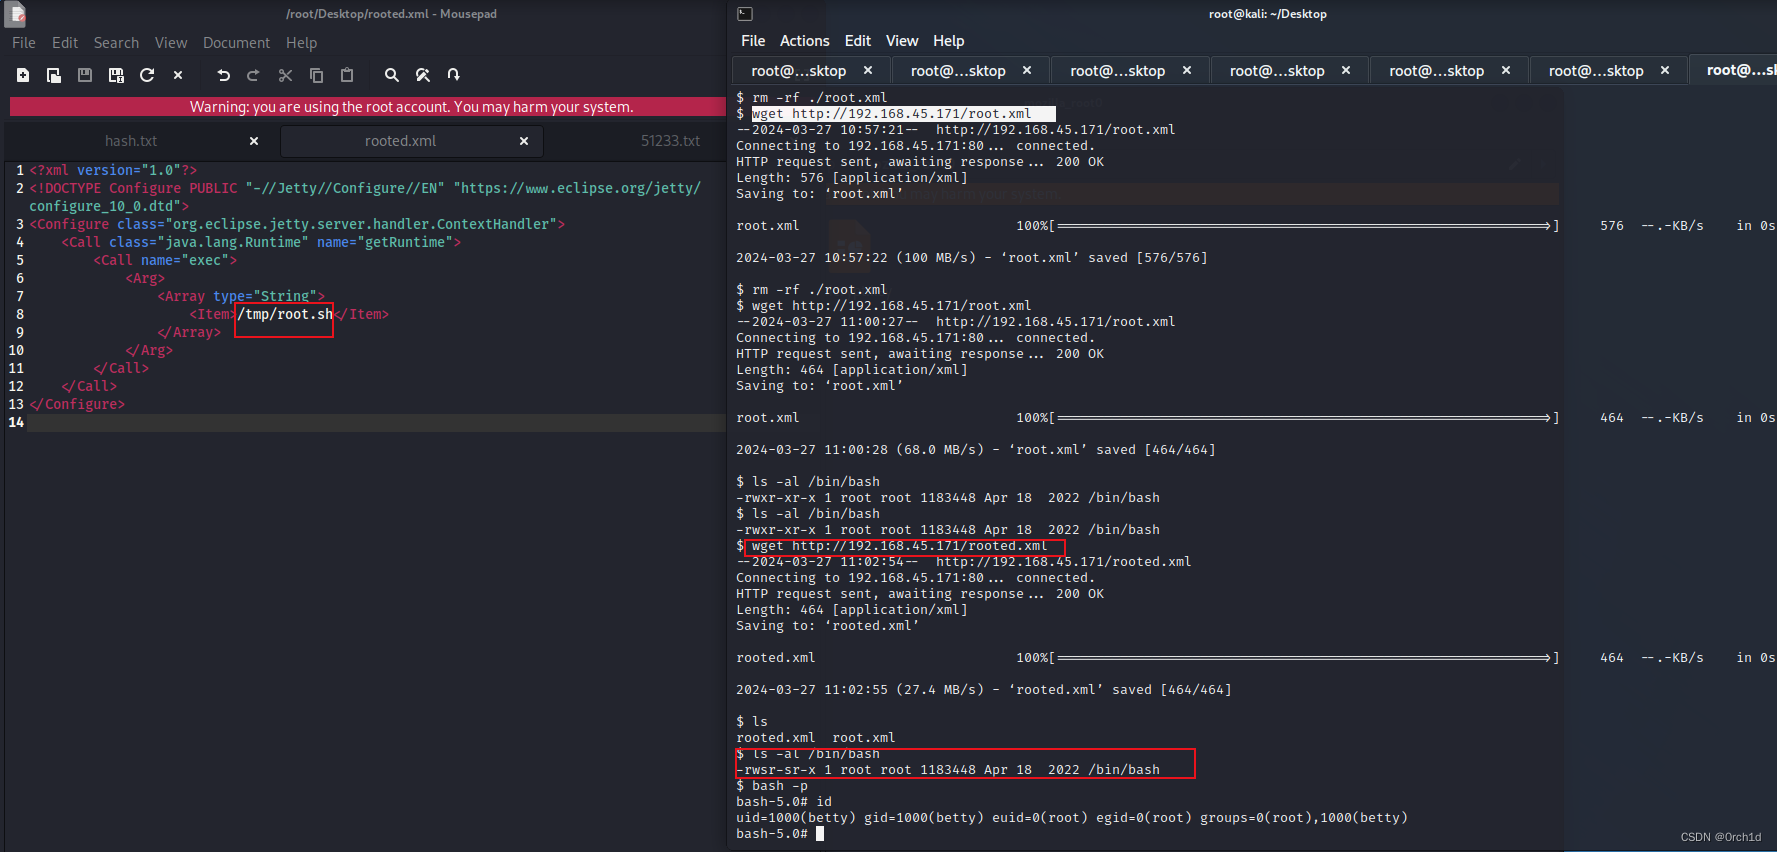Reload the document with the refresh icon
Image resolution: width=1777 pixels, height=852 pixels.
pyautogui.click(x=147, y=75)
